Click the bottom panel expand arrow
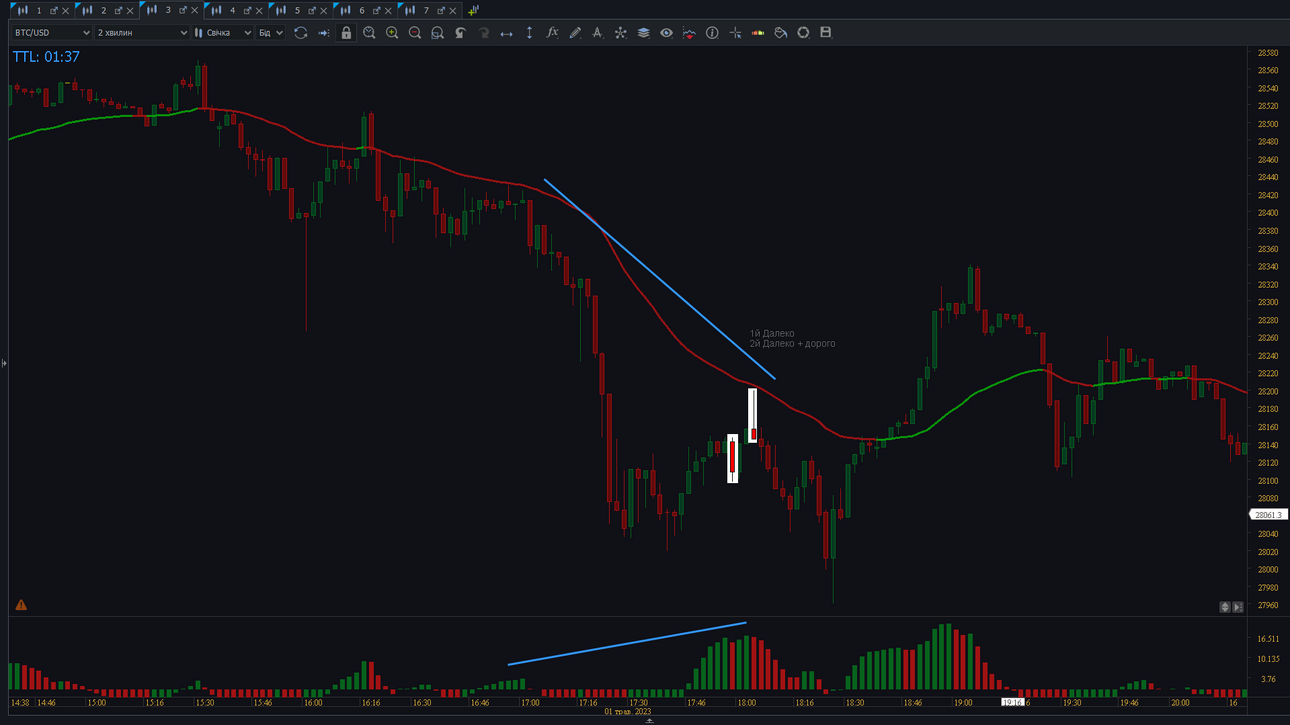This screenshot has height=725, width=1290. (649, 720)
